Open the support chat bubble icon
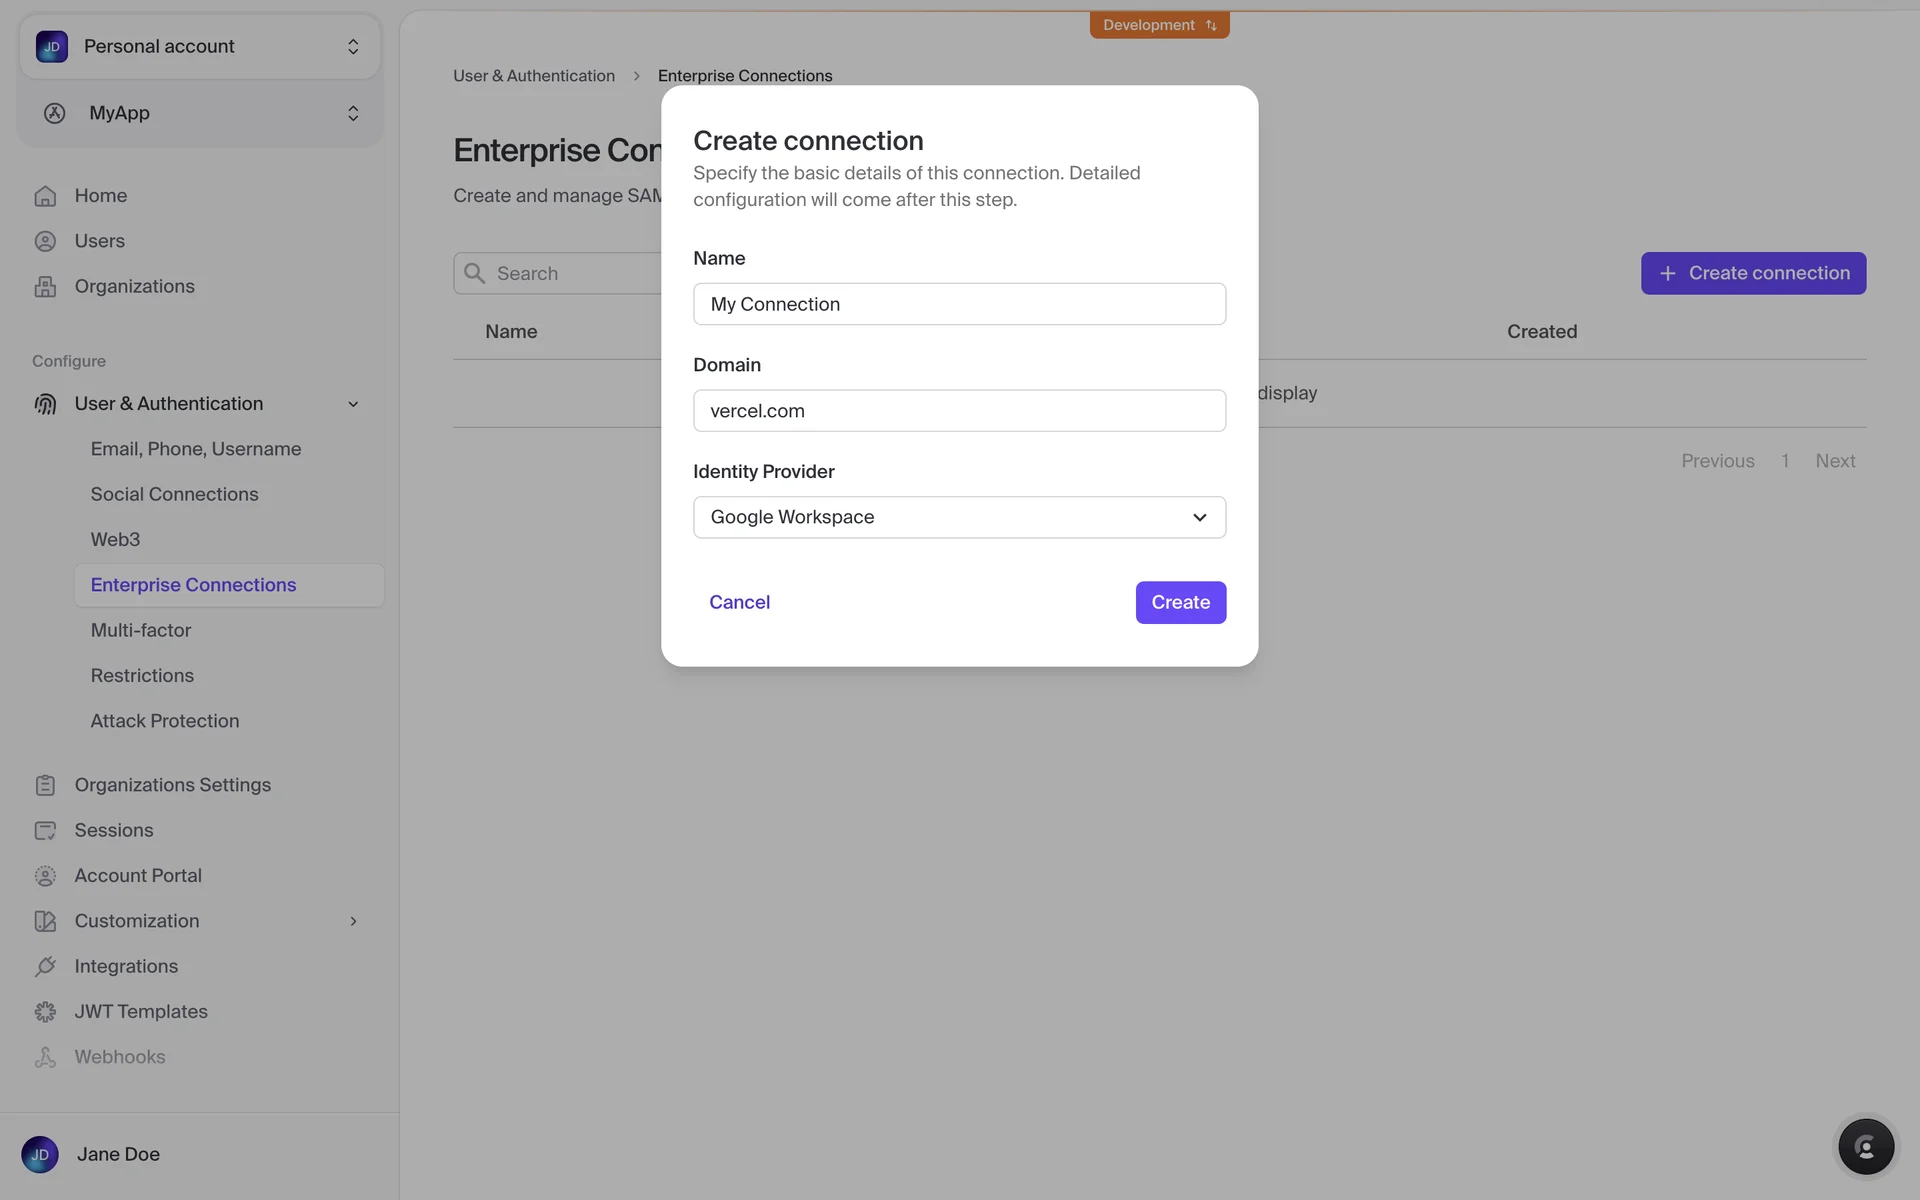This screenshot has height=1200, width=1920. (x=1865, y=1146)
